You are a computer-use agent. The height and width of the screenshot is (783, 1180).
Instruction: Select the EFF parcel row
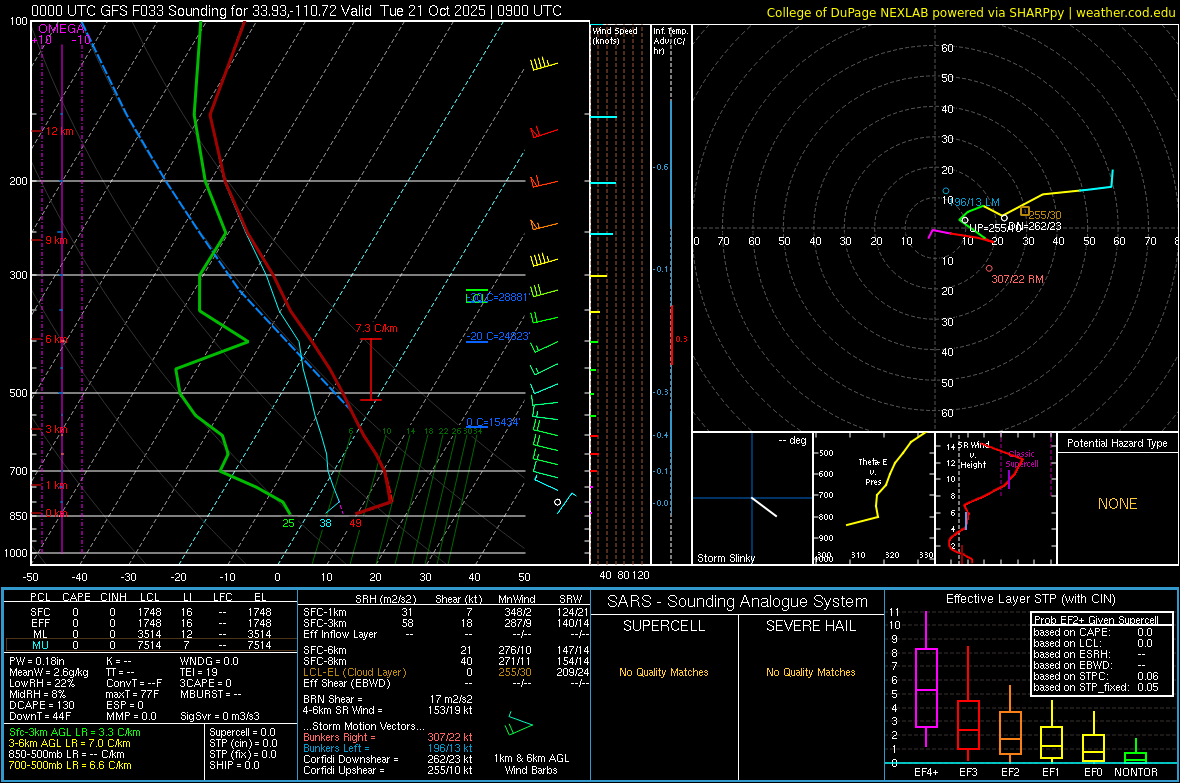pos(151,623)
